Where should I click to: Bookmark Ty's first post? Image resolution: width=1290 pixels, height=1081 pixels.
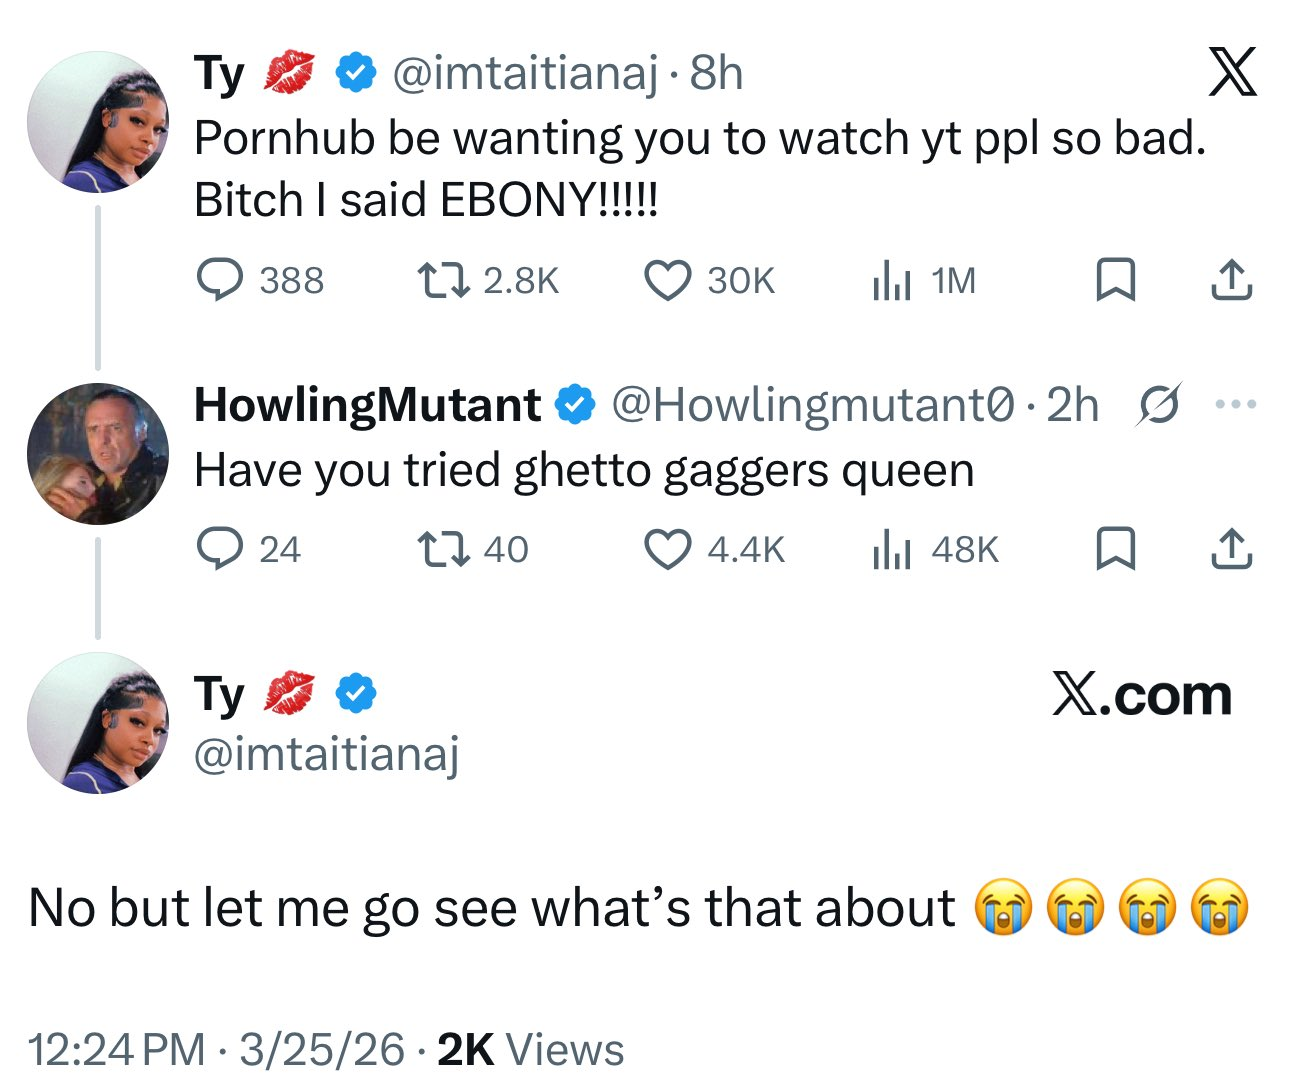(1115, 280)
